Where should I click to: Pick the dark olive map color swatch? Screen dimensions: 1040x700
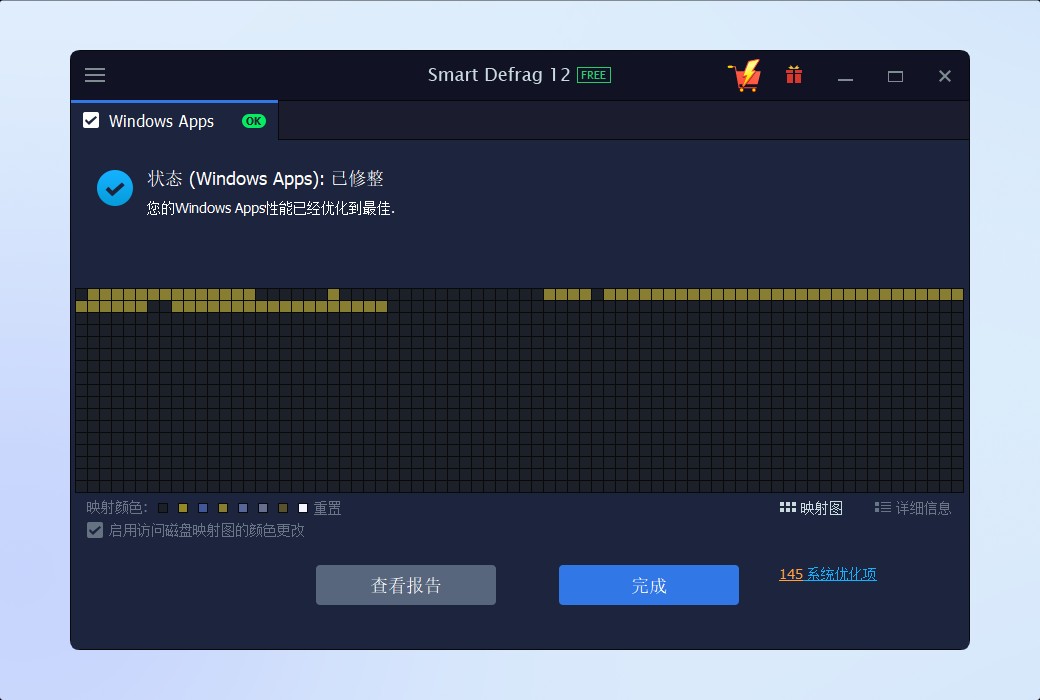pos(283,508)
